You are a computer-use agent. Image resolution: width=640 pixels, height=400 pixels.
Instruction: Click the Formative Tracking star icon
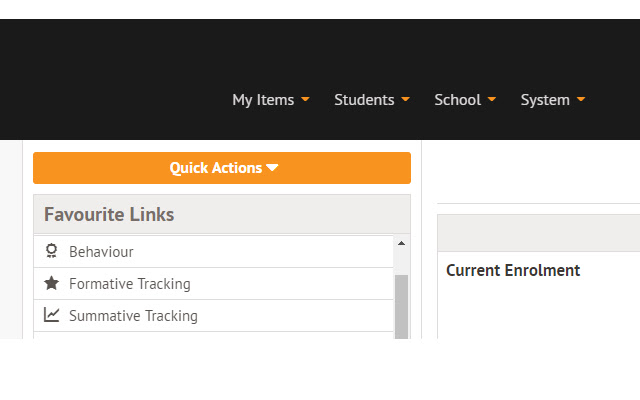point(51,283)
